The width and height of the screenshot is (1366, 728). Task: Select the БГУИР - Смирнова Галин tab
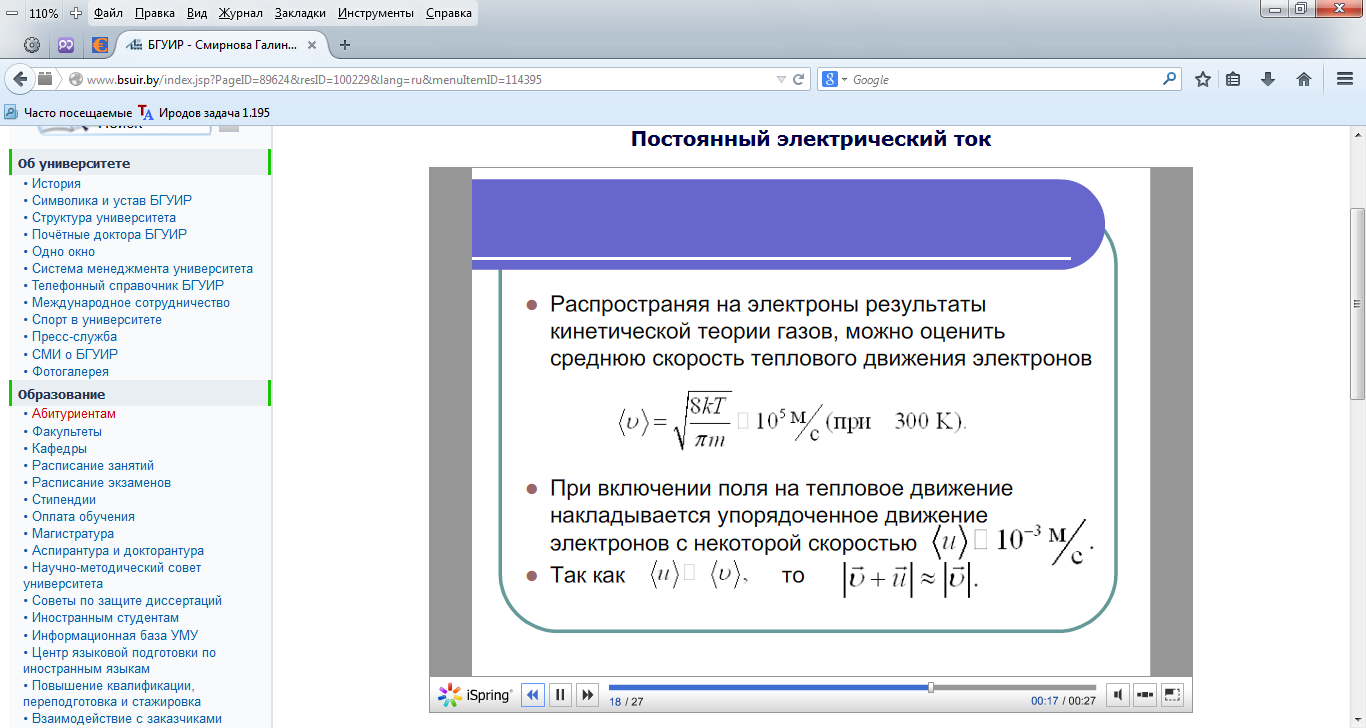coord(220,45)
